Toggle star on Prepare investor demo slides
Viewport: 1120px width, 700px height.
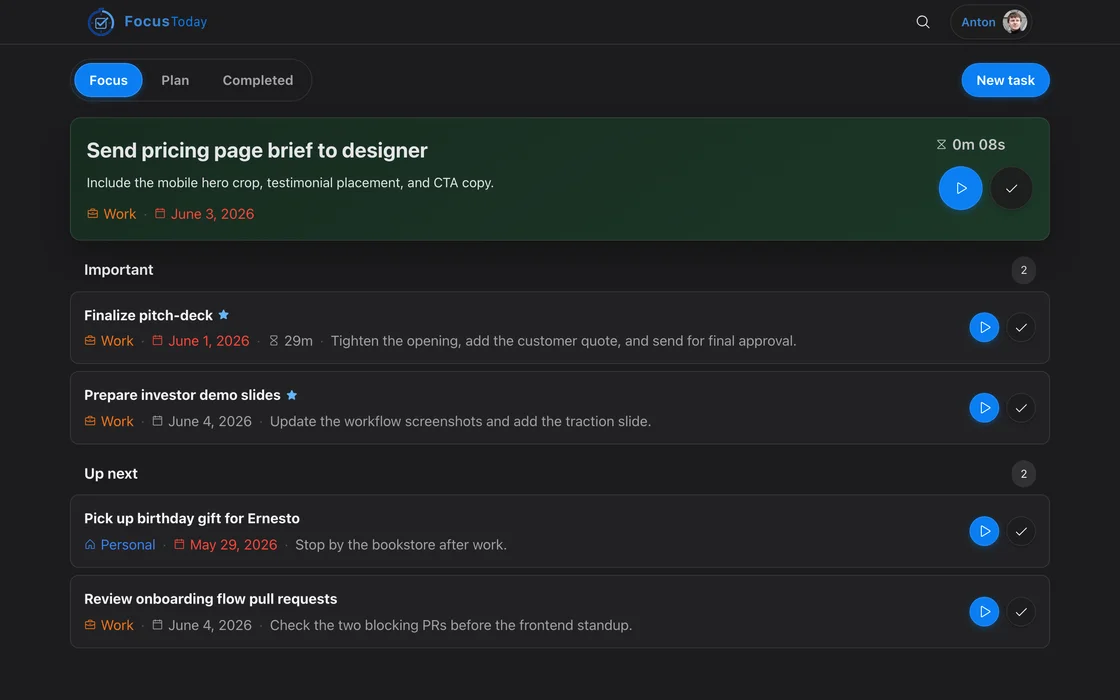[291, 395]
